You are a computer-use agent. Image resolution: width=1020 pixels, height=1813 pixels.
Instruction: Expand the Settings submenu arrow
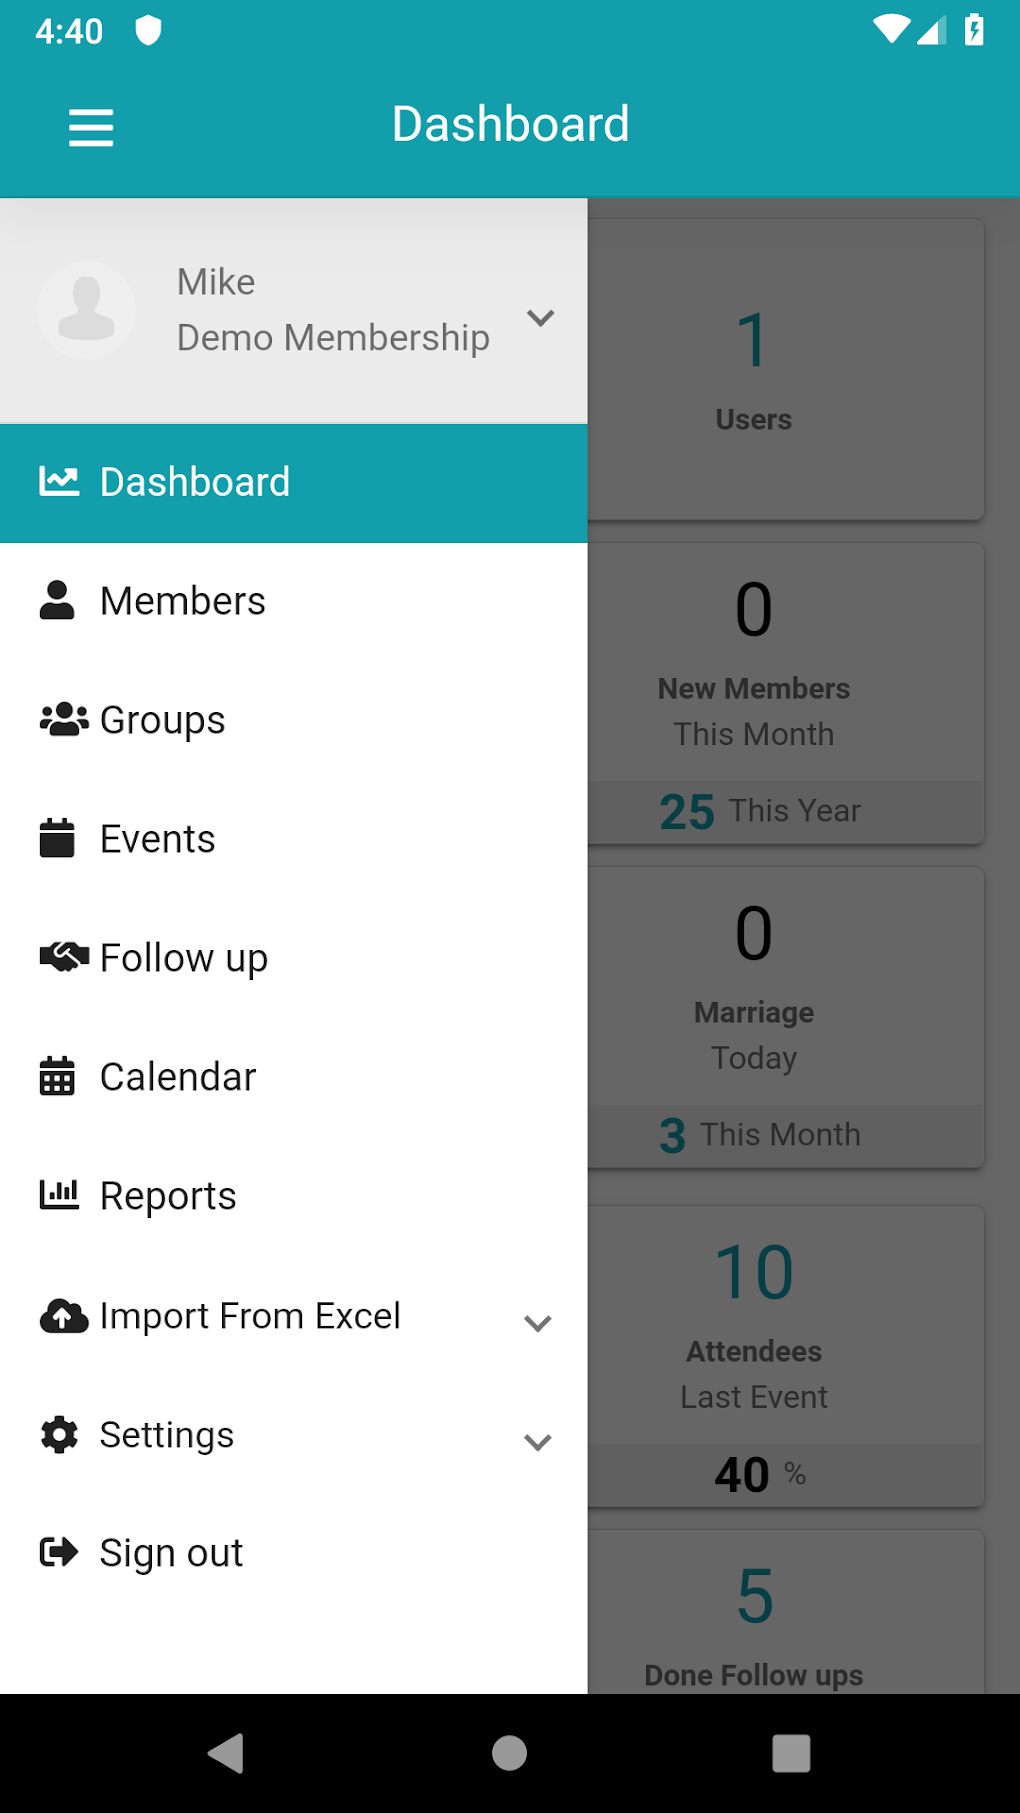point(538,1442)
